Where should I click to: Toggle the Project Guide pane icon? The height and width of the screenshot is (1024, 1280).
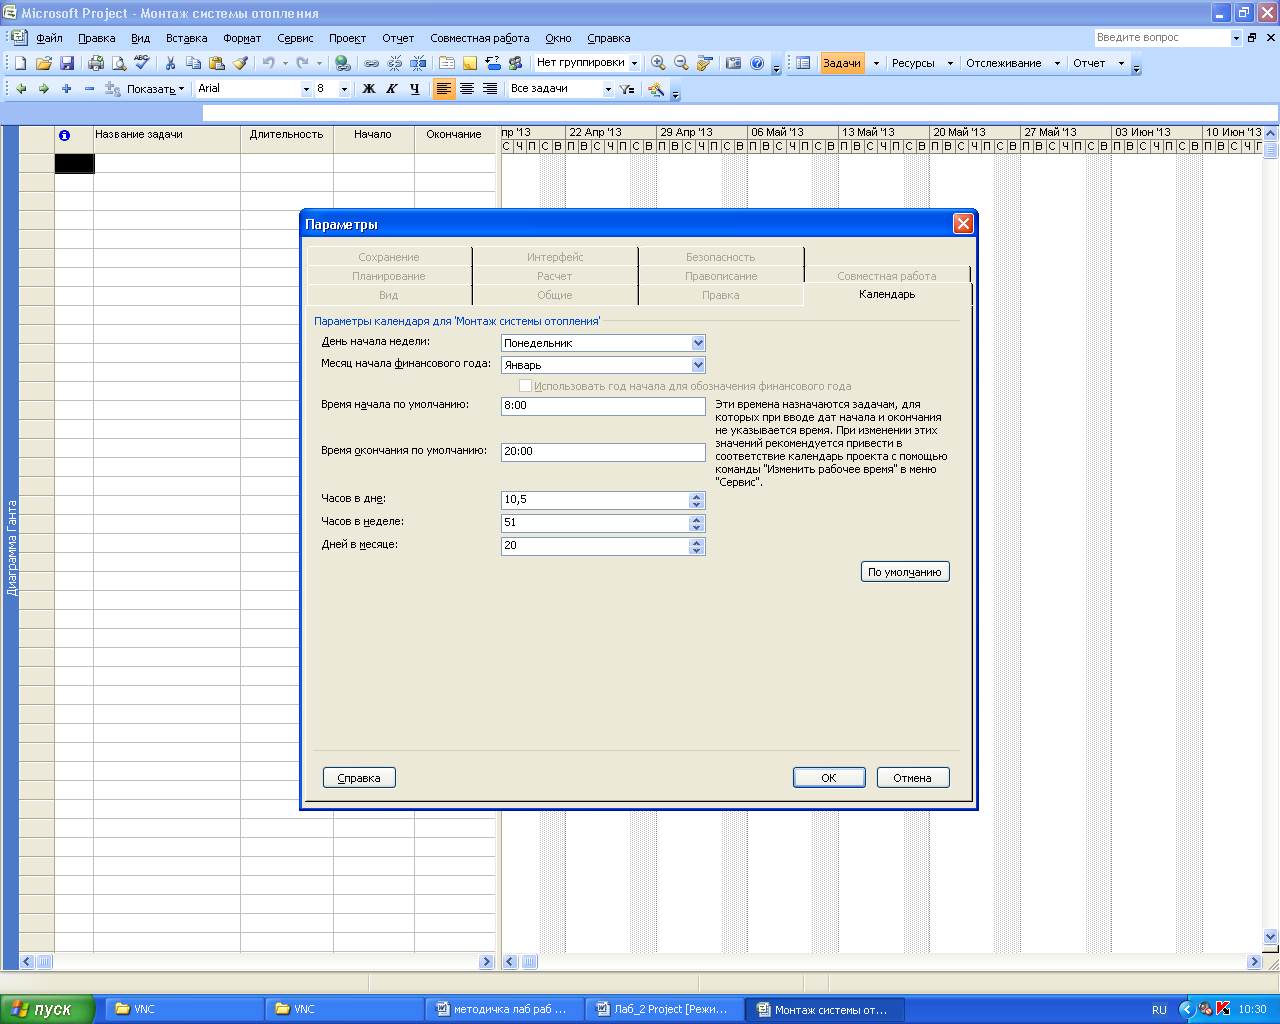pos(803,63)
